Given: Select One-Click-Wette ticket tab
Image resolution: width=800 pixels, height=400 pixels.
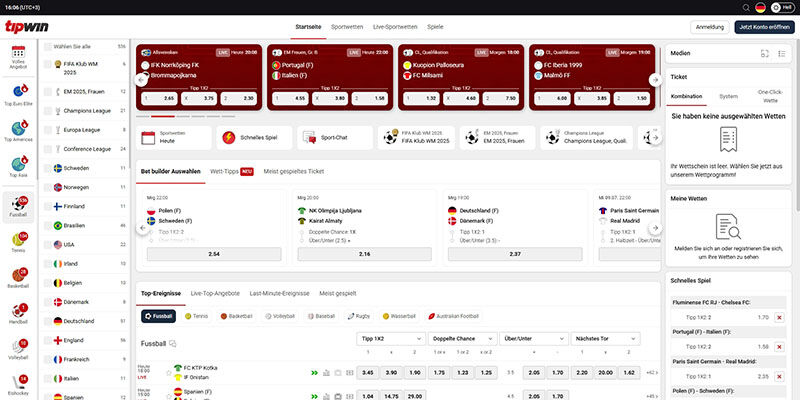Looking at the screenshot, I should coord(771,96).
